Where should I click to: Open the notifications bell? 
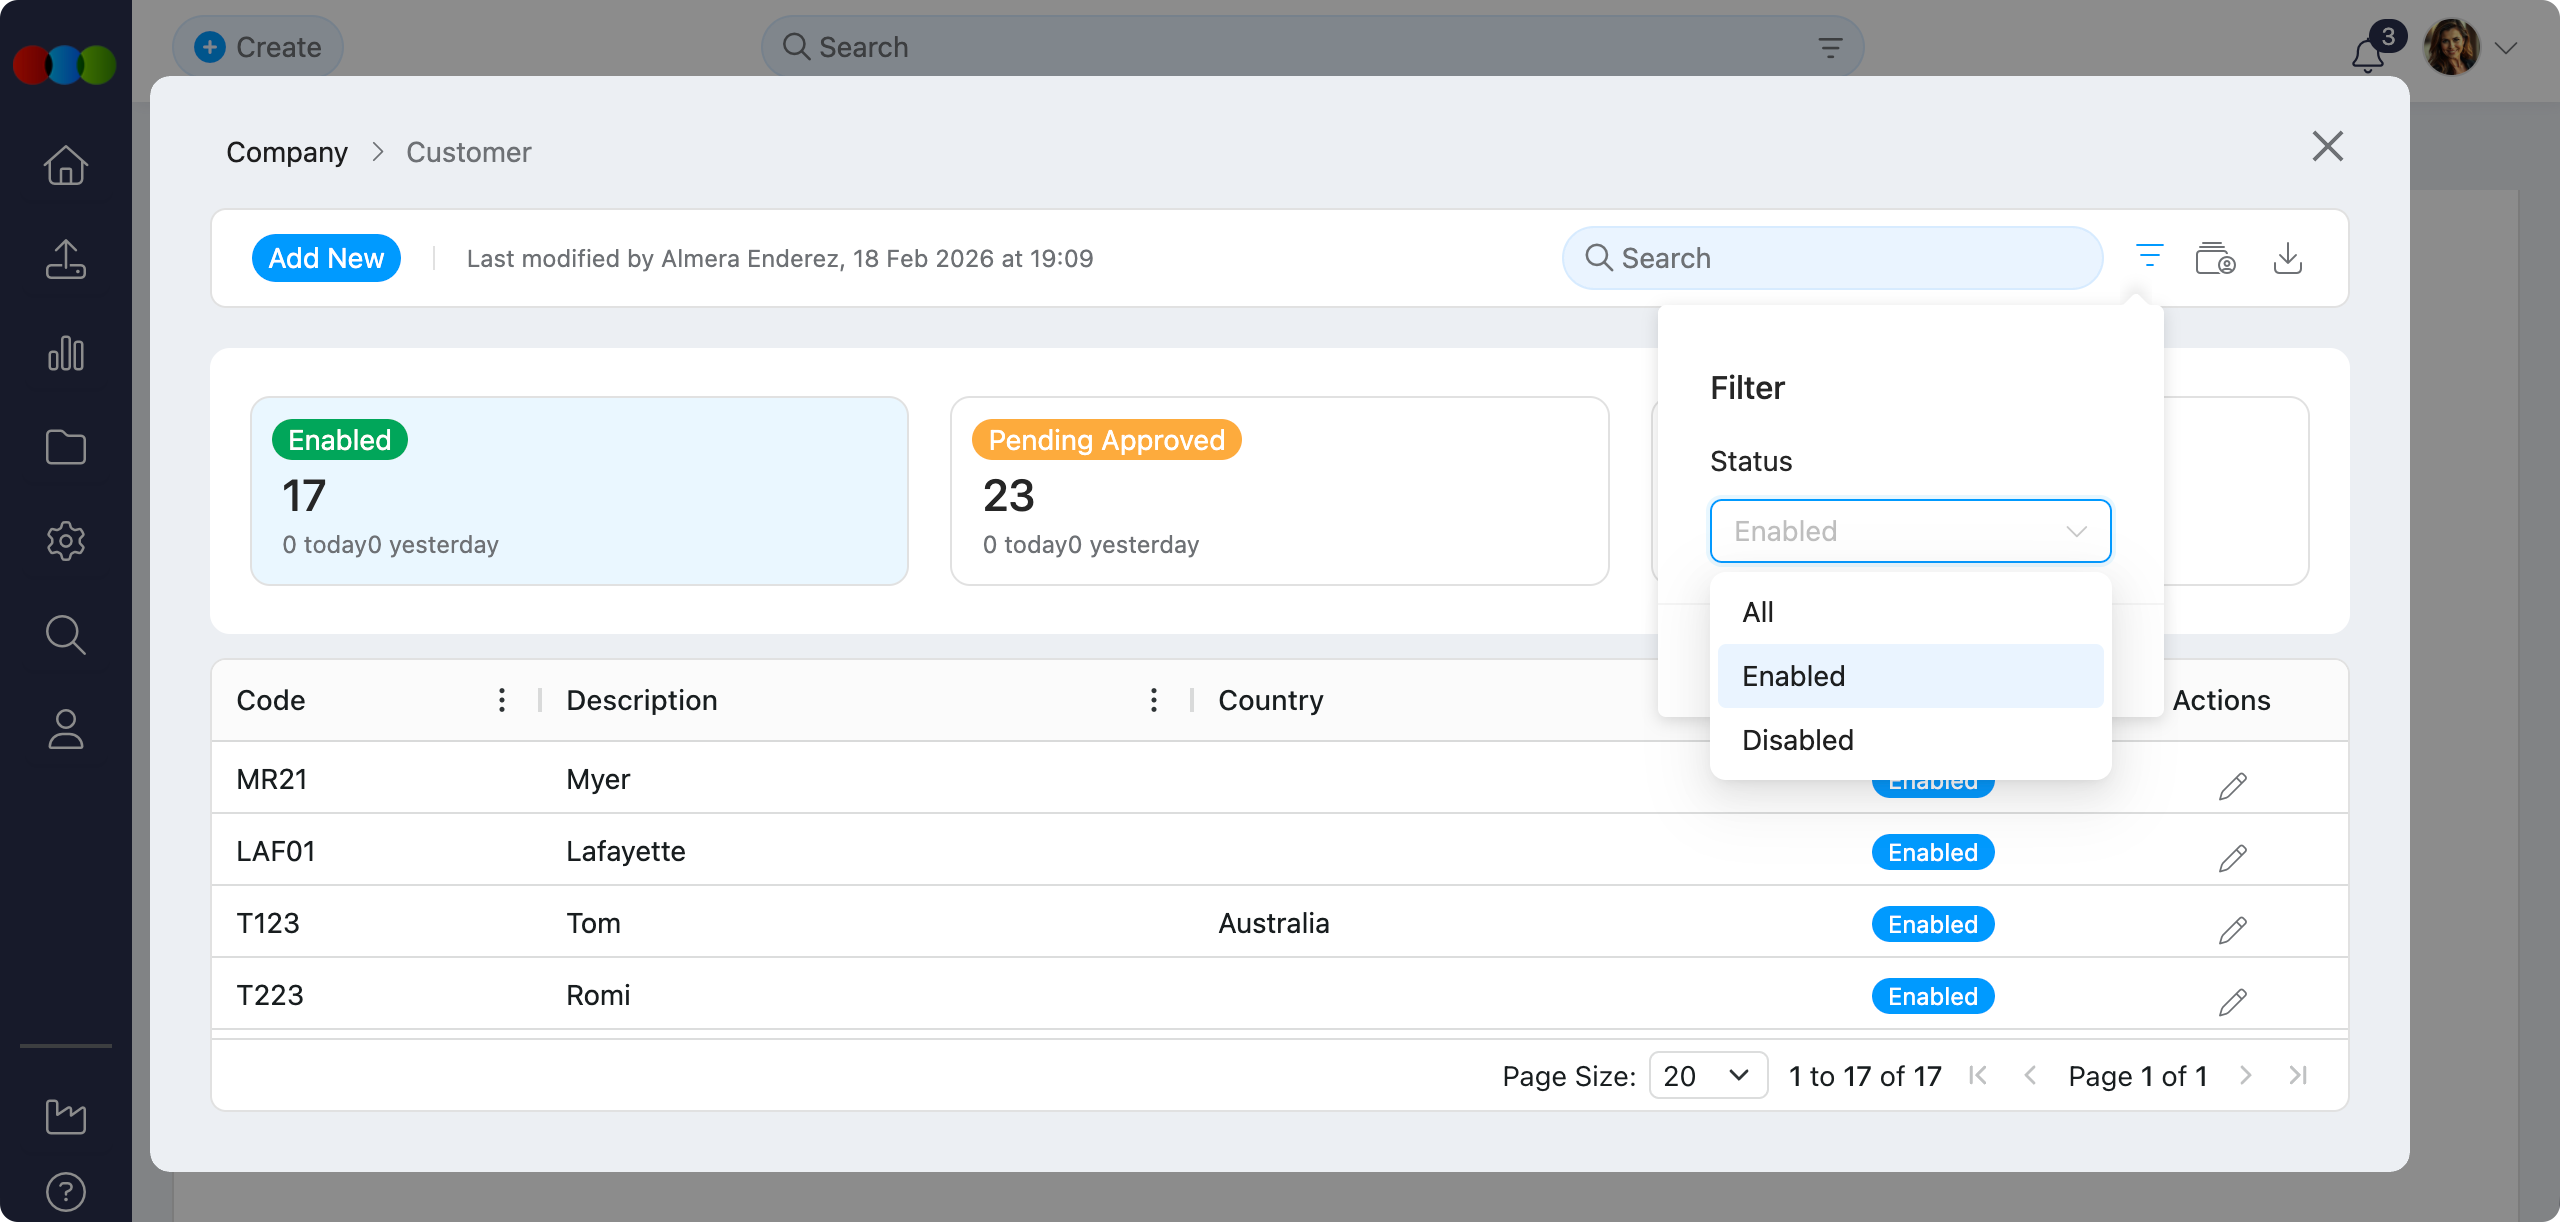[x=2367, y=54]
